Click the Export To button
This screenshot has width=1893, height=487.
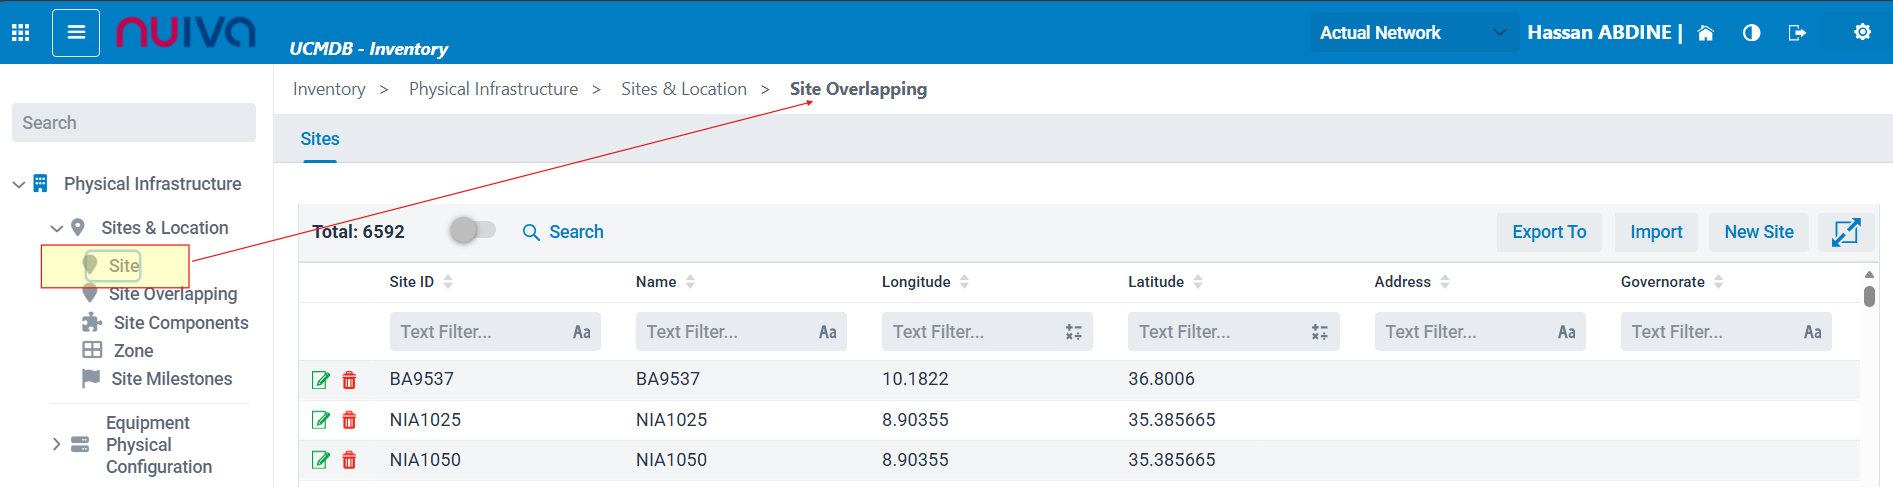(1548, 232)
